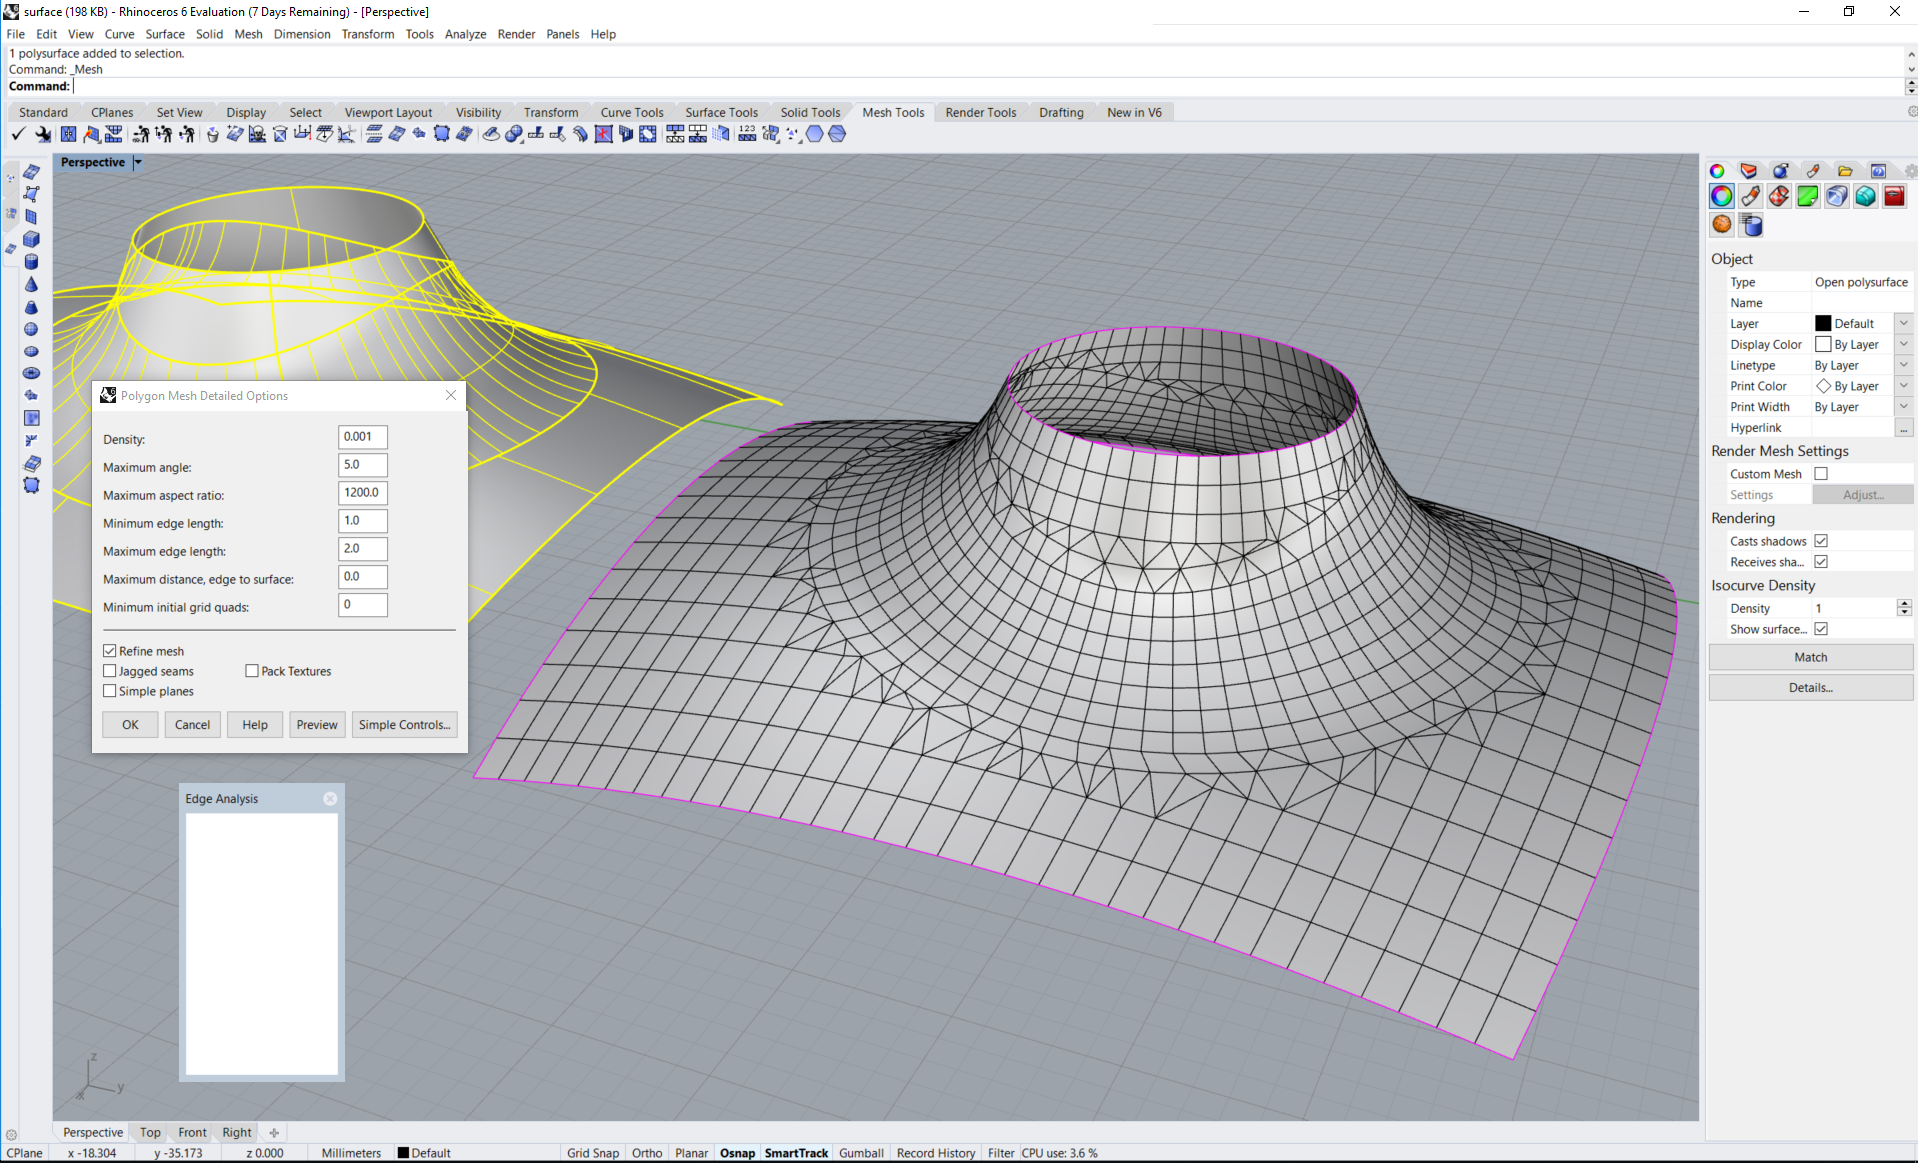Click the polygon mesh hexagon toolbar icon
Image resolution: width=1918 pixels, height=1163 pixels.
pos(815,134)
